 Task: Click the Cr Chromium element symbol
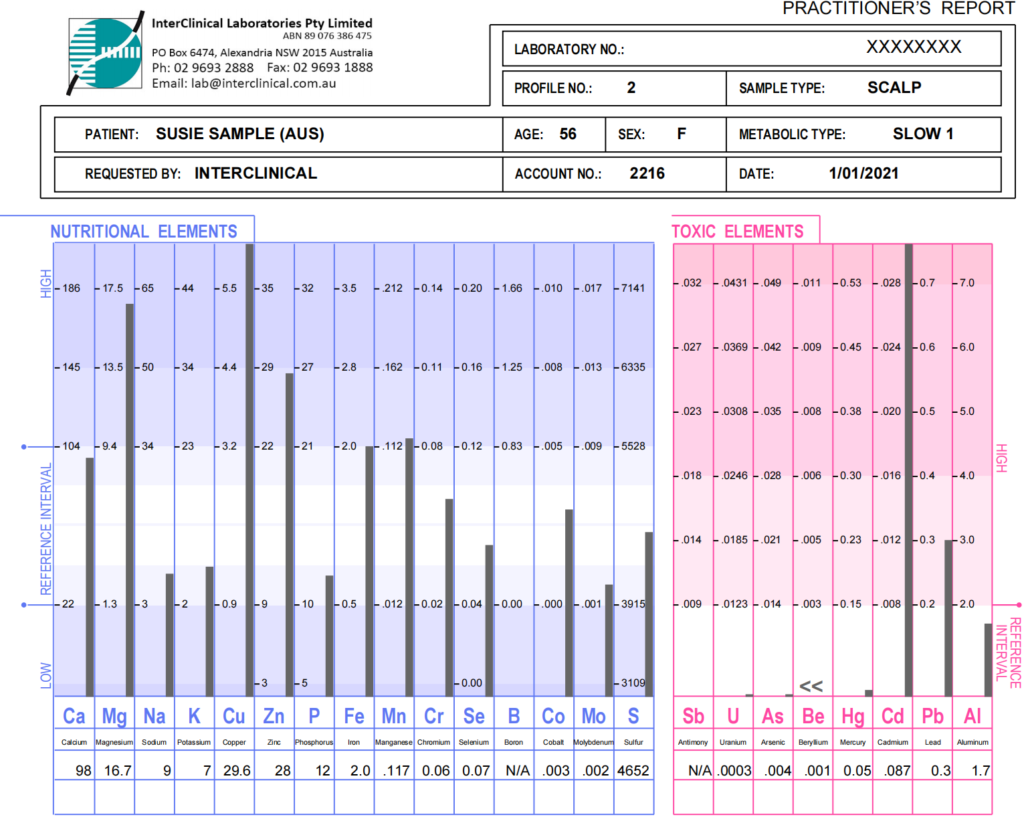[x=434, y=717]
